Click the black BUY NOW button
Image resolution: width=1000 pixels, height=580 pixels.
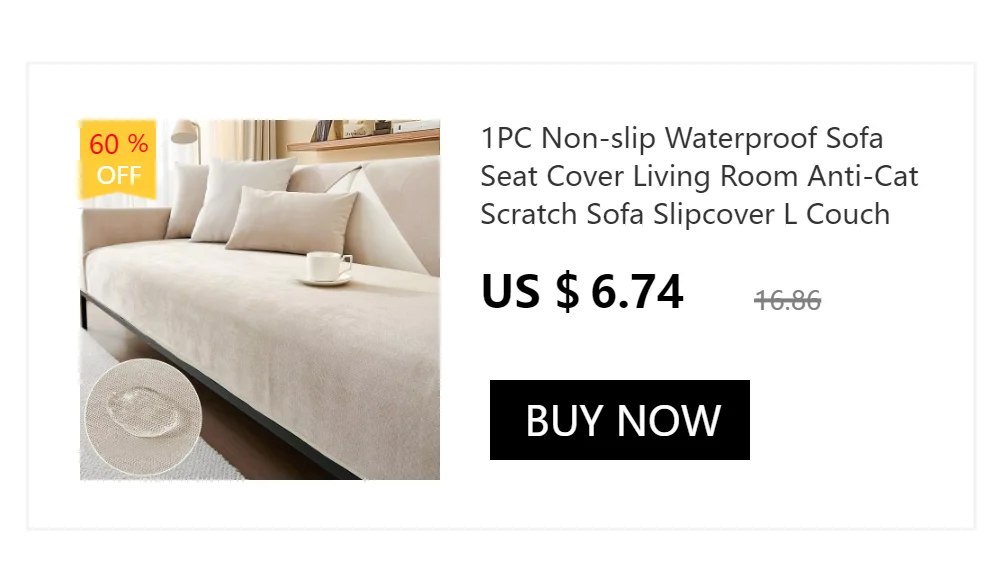pyautogui.click(x=619, y=420)
